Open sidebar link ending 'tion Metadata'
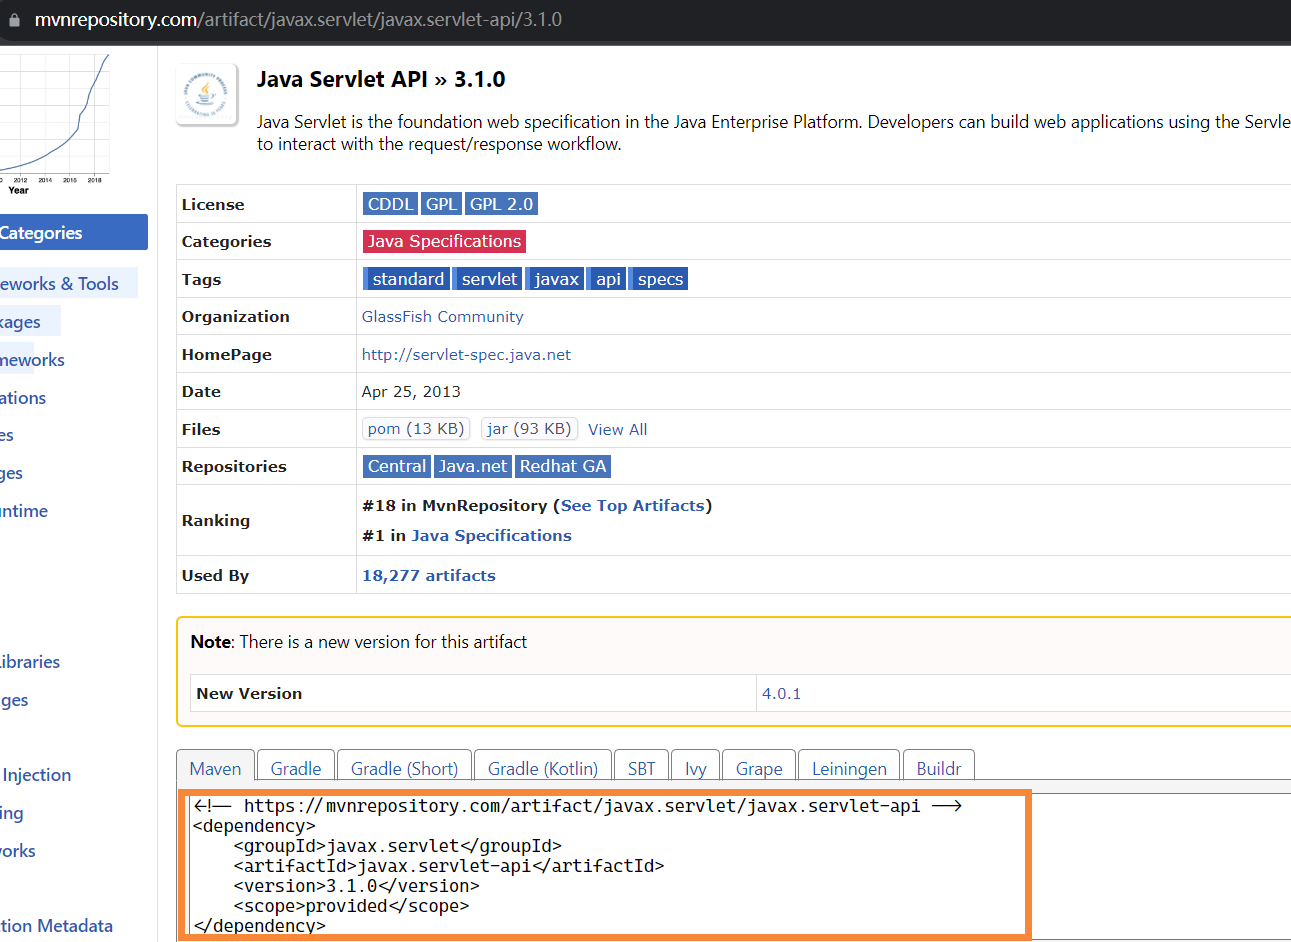 pyautogui.click(x=56, y=926)
